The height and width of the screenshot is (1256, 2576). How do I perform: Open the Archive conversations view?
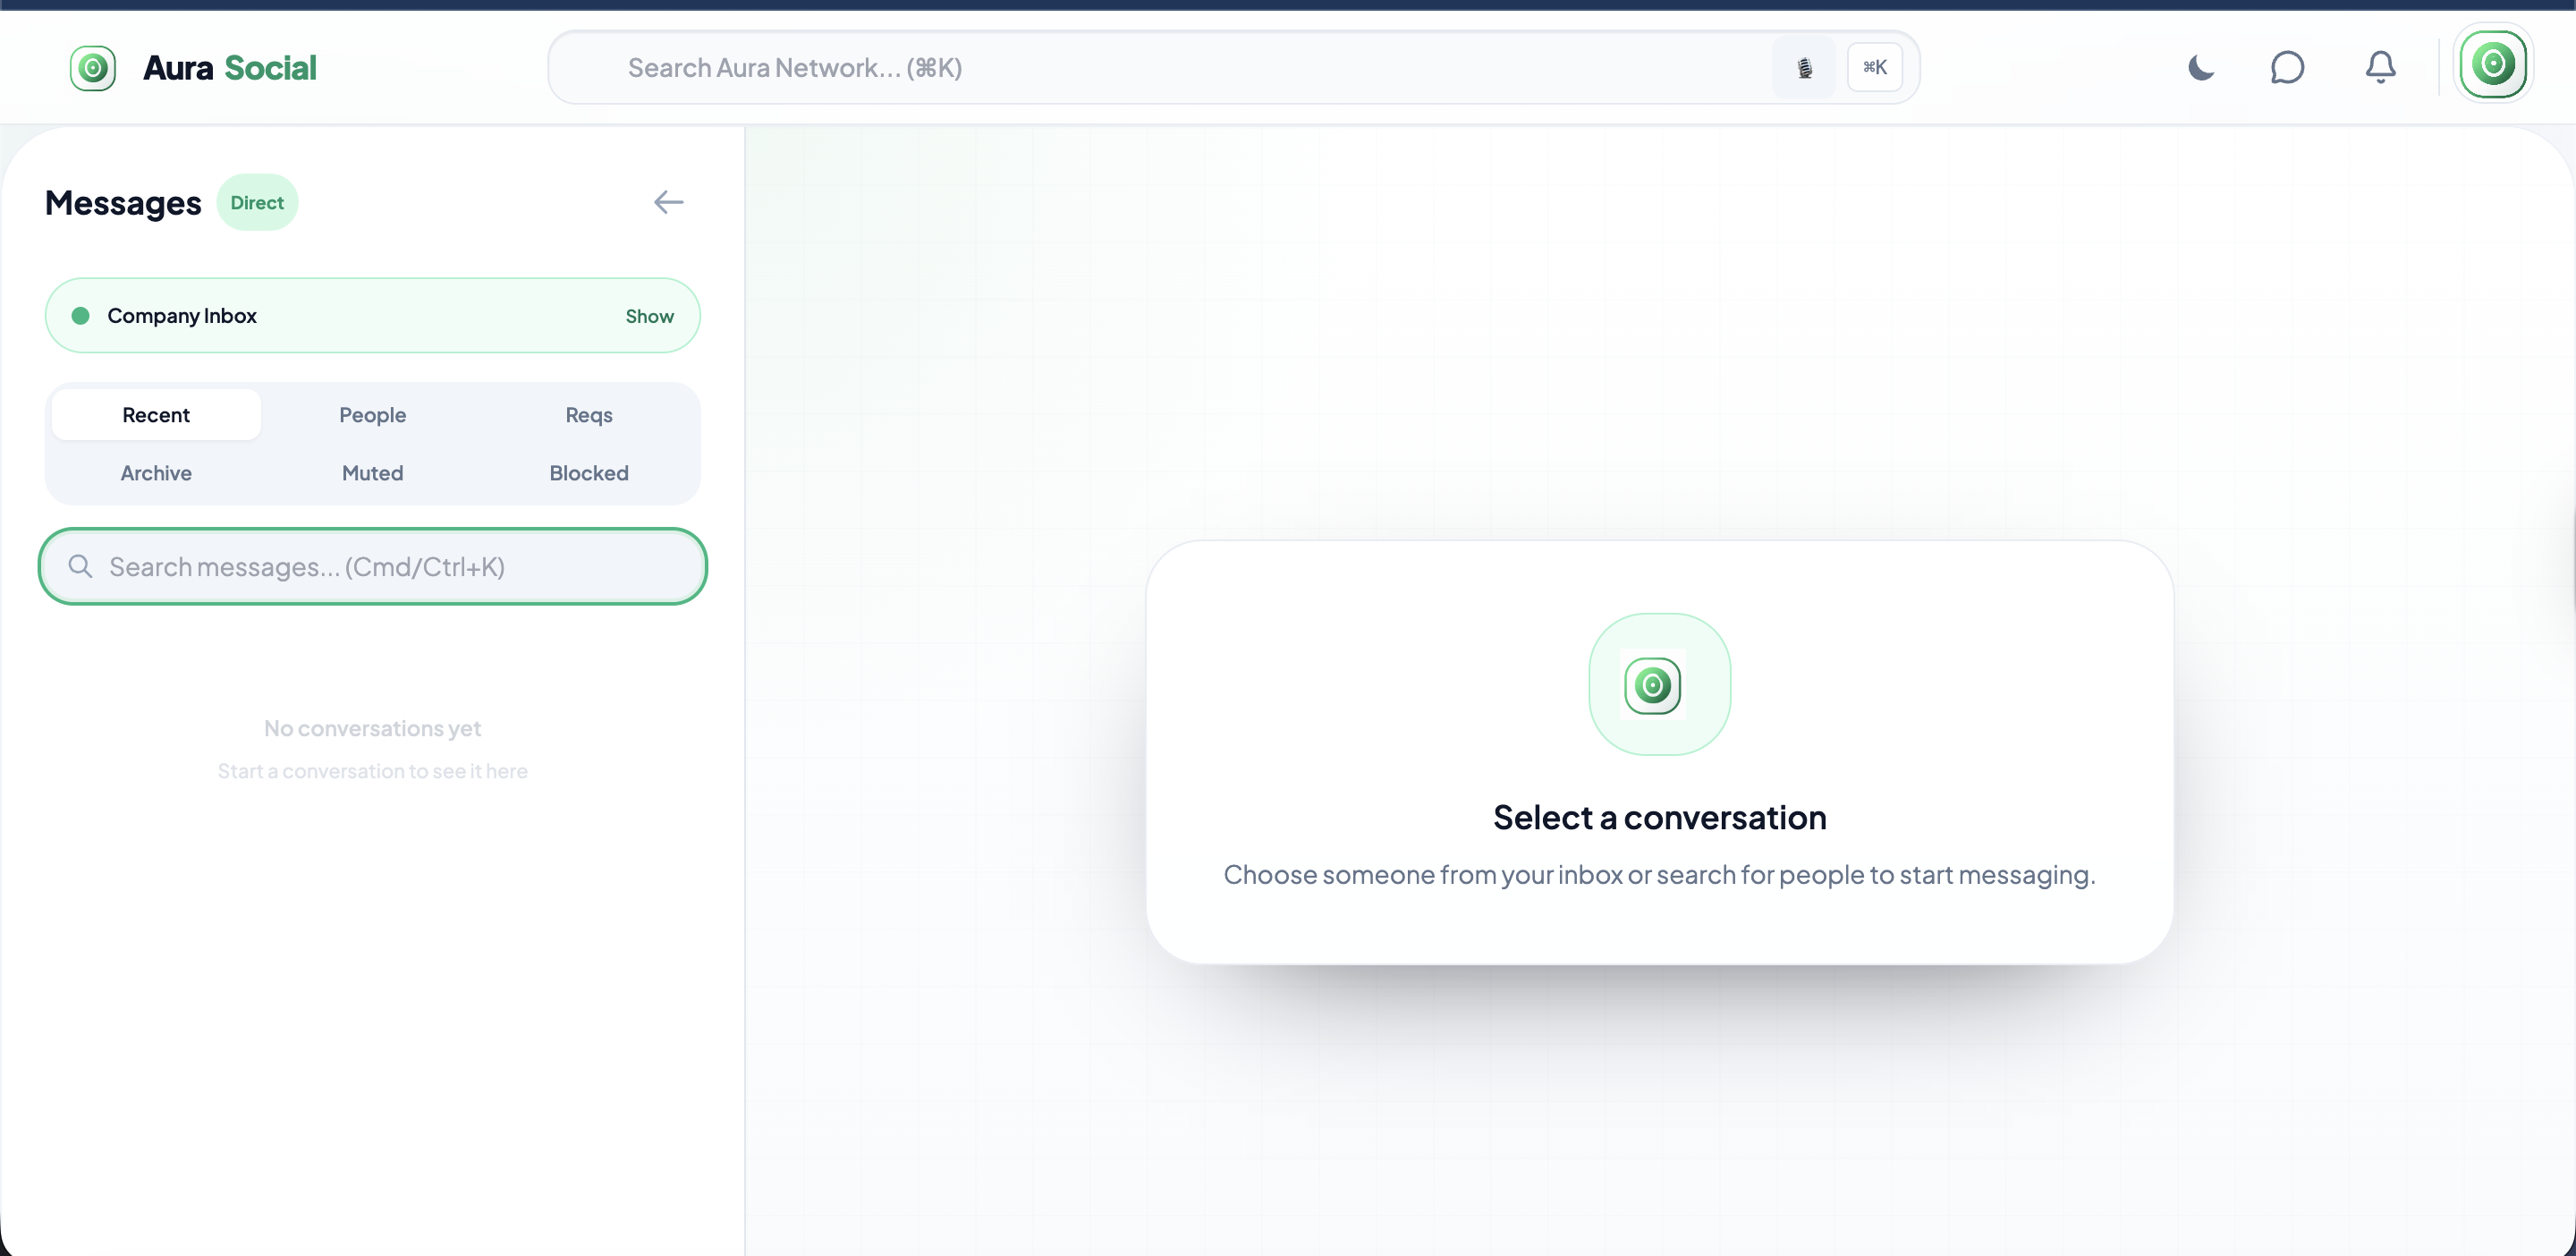tap(155, 473)
